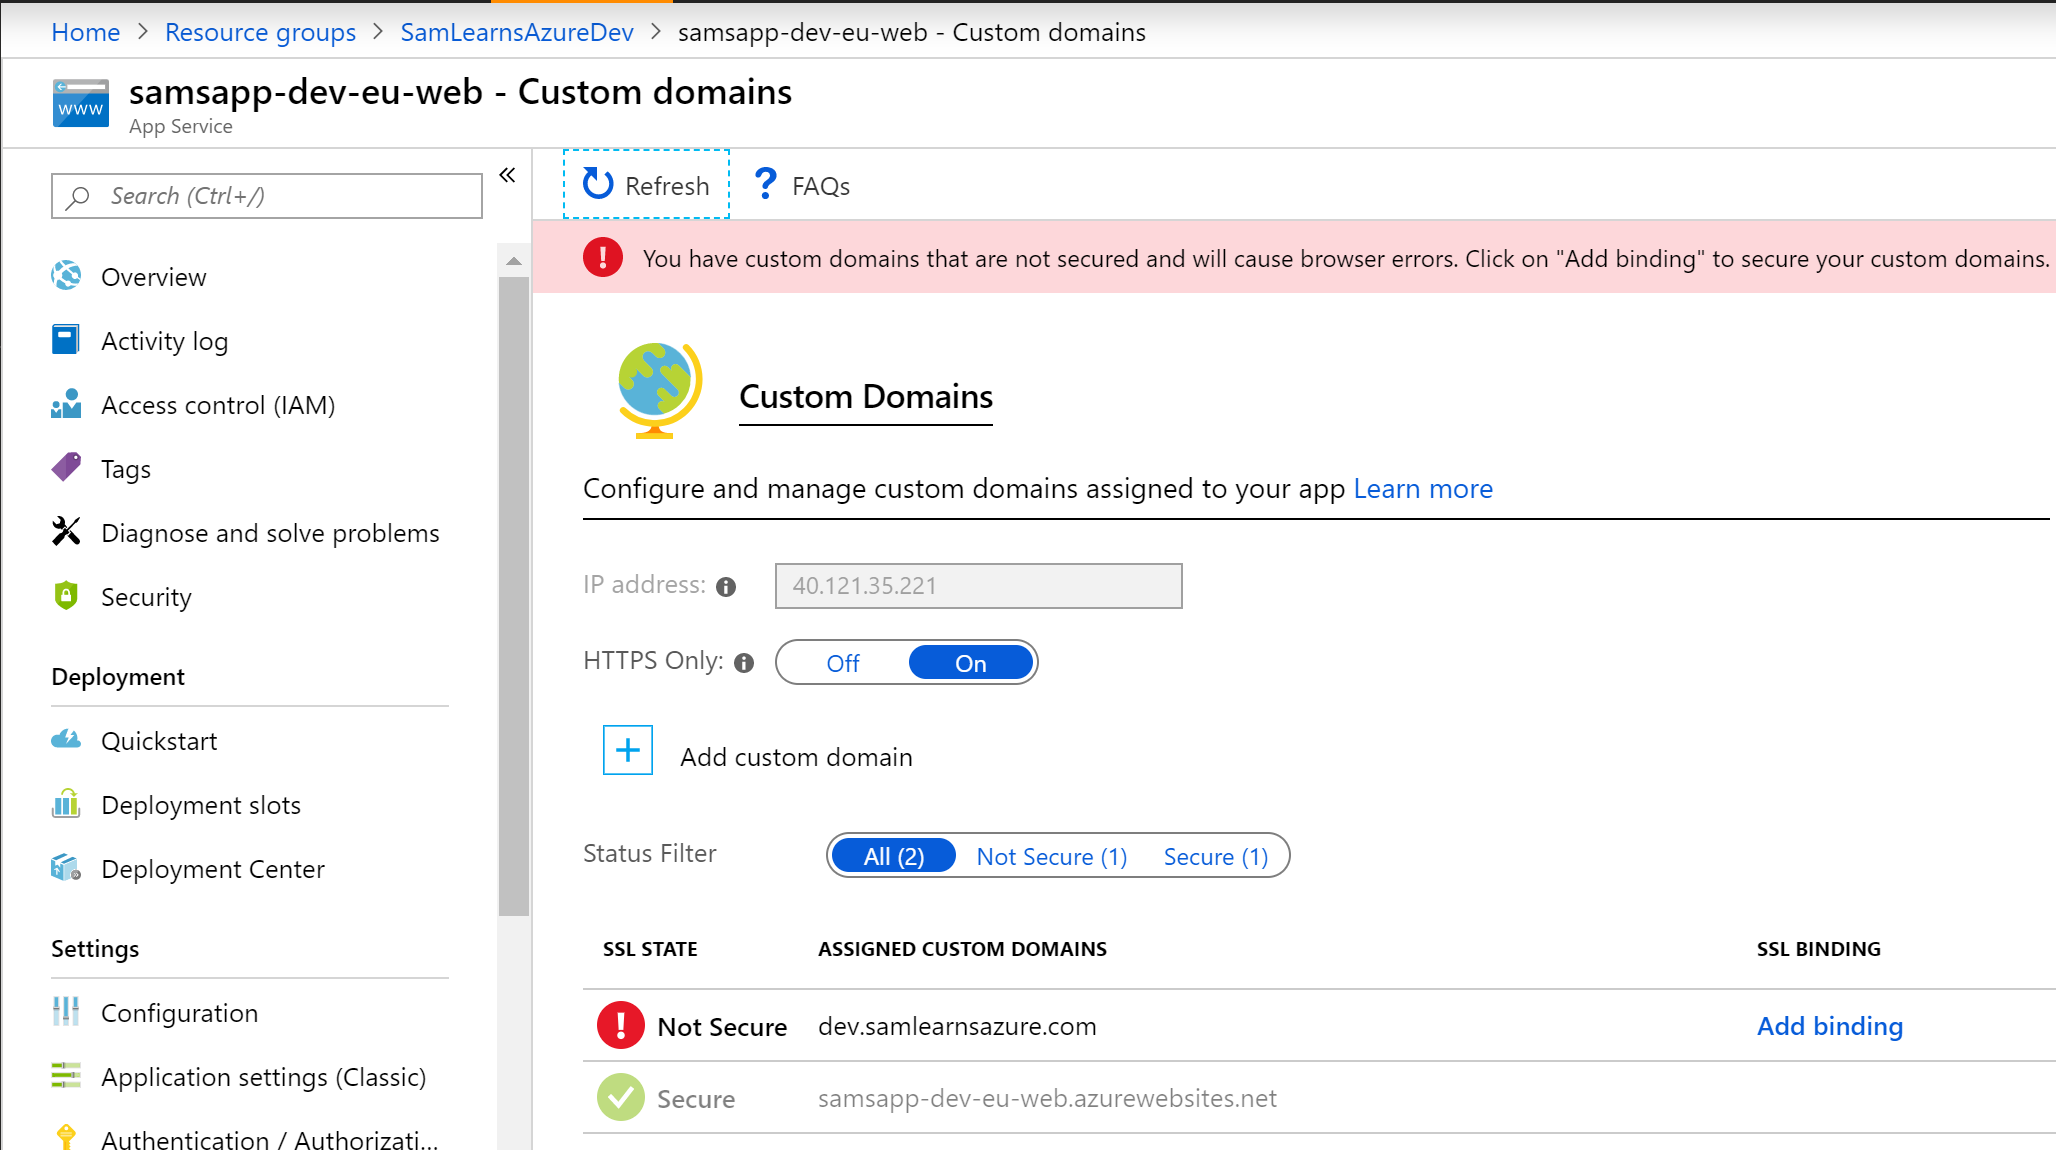
Task: Open FAQs question mark icon
Action: pos(765,184)
